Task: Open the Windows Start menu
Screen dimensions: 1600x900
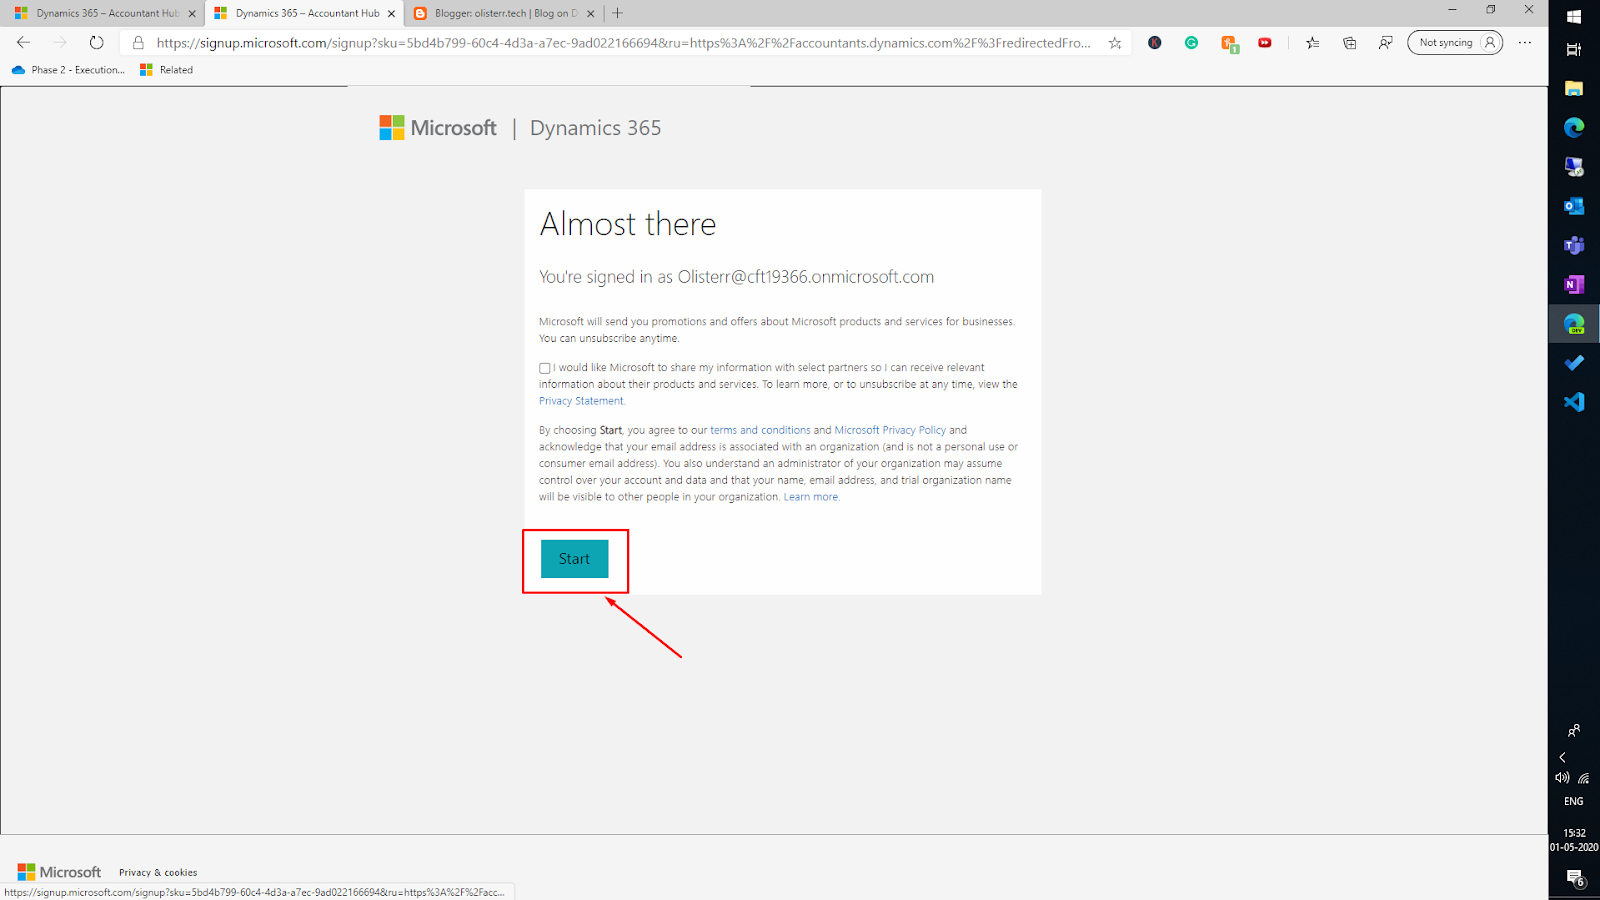Action: [x=1574, y=16]
